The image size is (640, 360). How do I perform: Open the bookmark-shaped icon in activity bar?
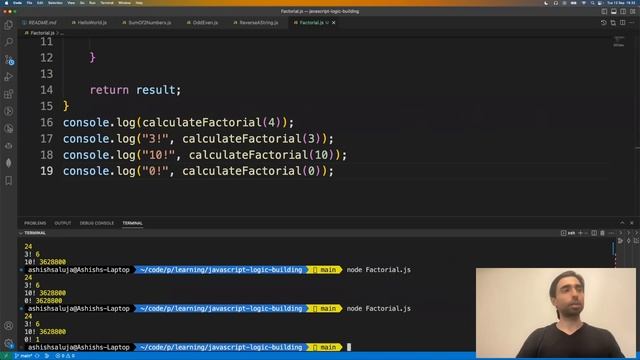(9, 180)
